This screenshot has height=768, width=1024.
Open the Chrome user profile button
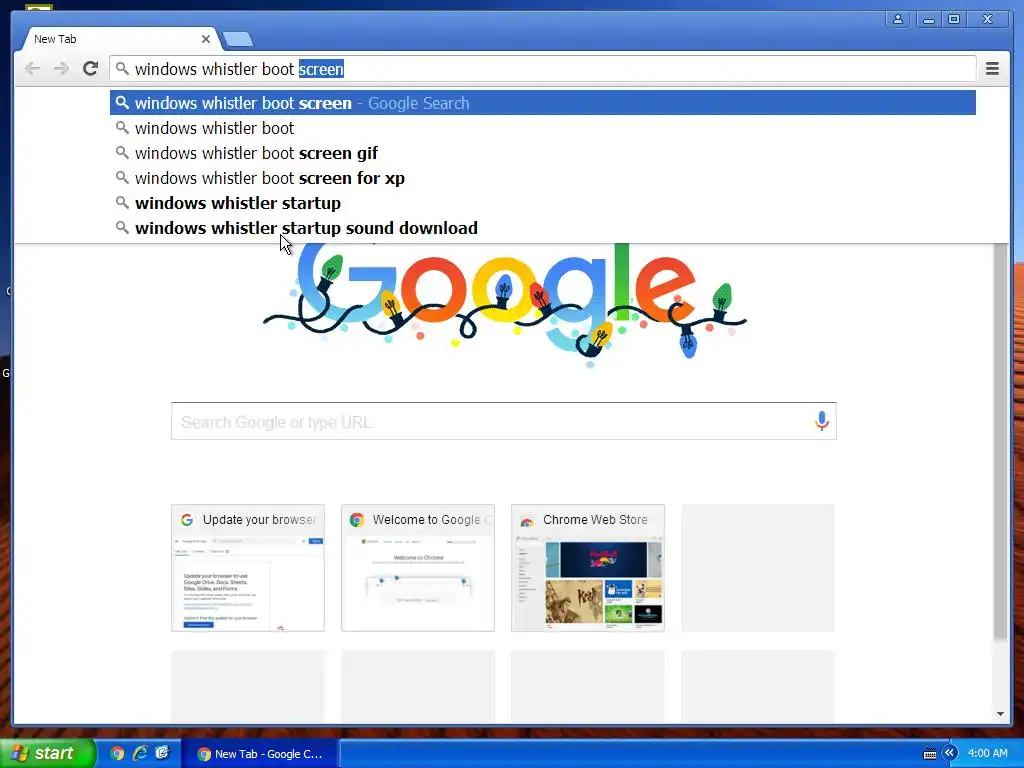coord(899,20)
